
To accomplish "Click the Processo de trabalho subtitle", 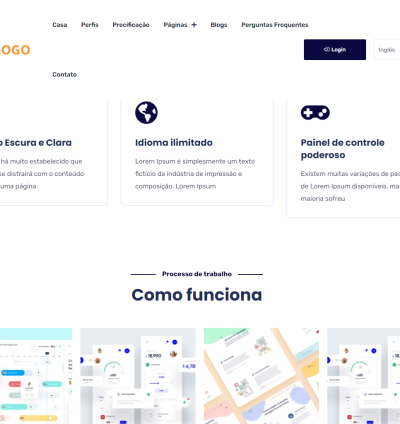I will tap(197, 274).
